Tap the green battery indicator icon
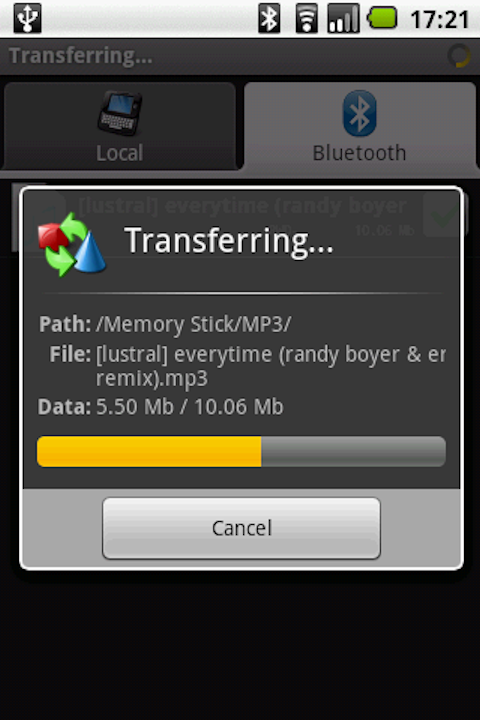The height and width of the screenshot is (720, 480). coord(382,18)
